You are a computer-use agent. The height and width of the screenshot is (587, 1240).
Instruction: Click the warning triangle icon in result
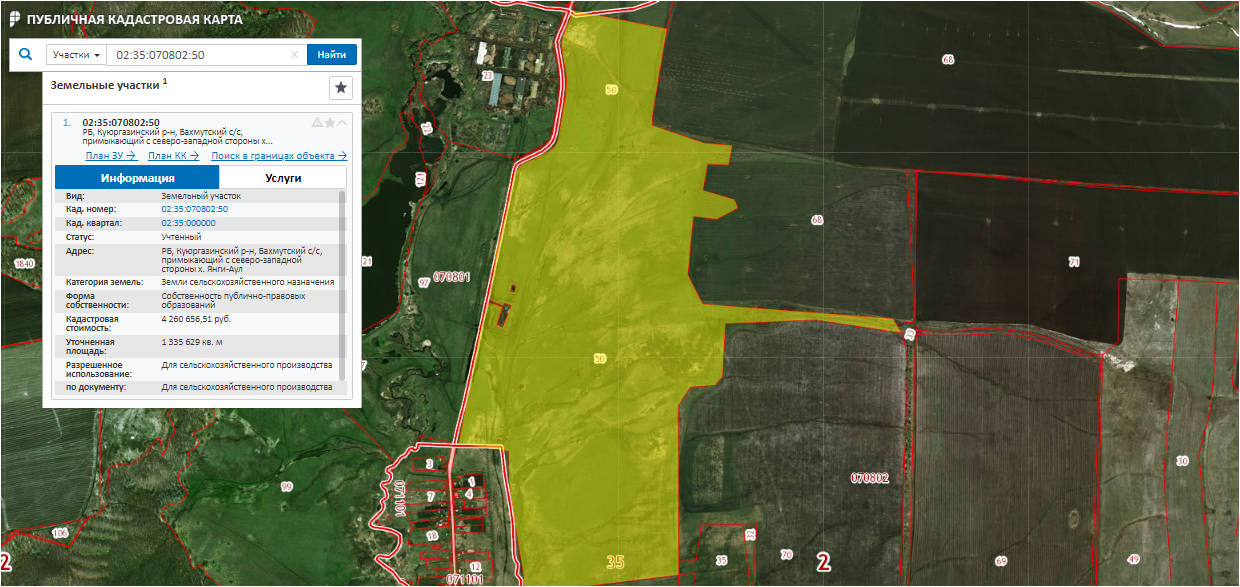tap(317, 123)
